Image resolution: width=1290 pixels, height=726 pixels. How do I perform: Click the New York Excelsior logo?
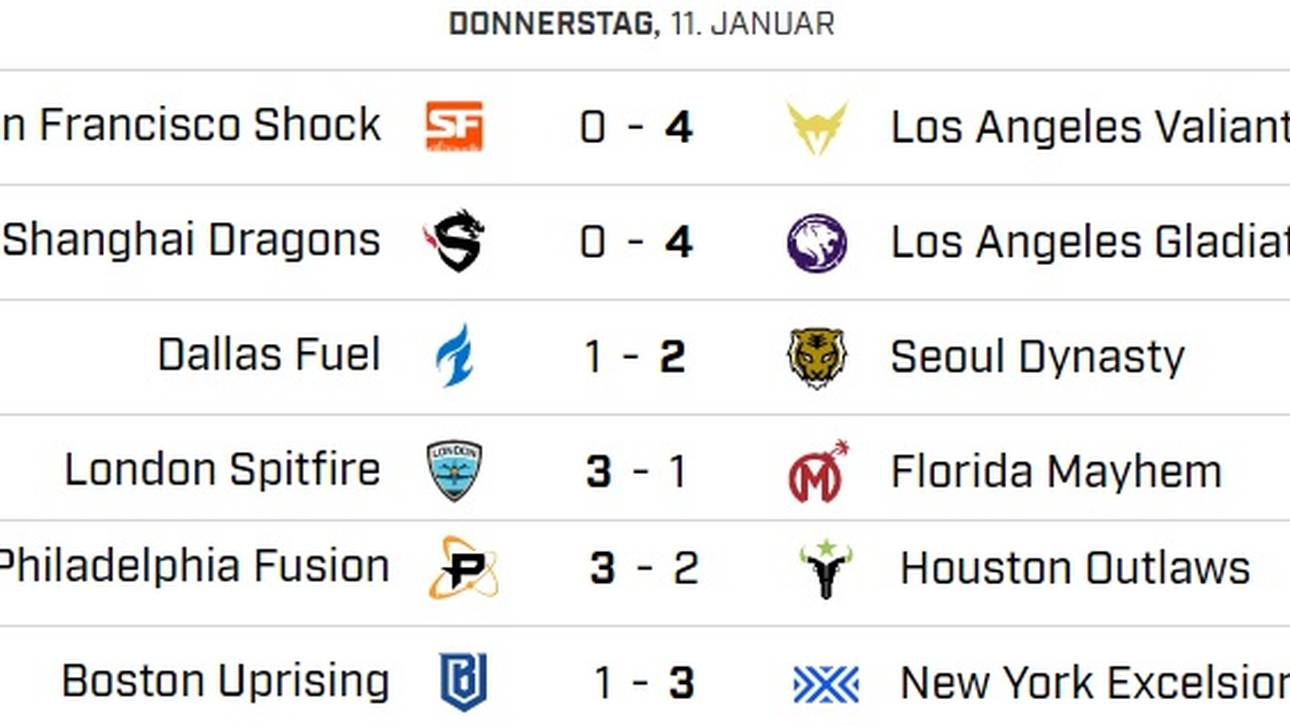(x=826, y=684)
